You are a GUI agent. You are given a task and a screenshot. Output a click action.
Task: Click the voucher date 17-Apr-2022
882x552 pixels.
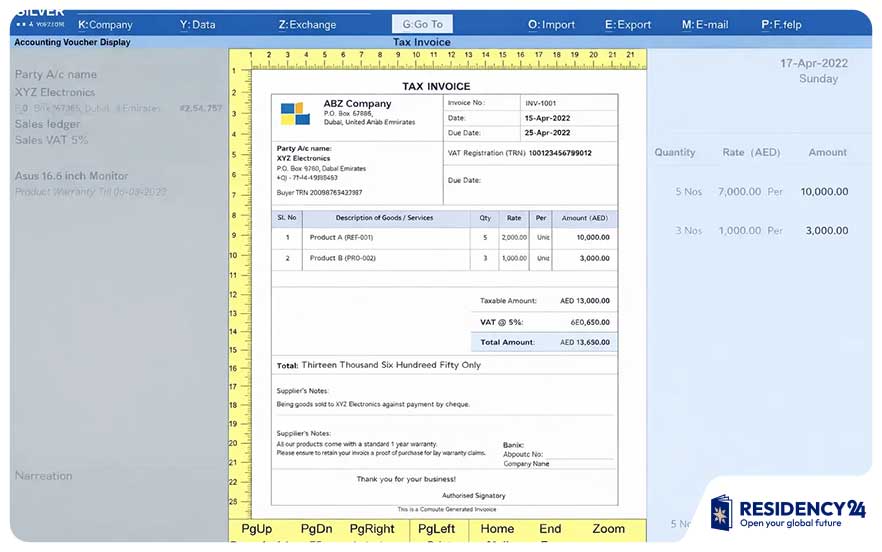point(813,64)
